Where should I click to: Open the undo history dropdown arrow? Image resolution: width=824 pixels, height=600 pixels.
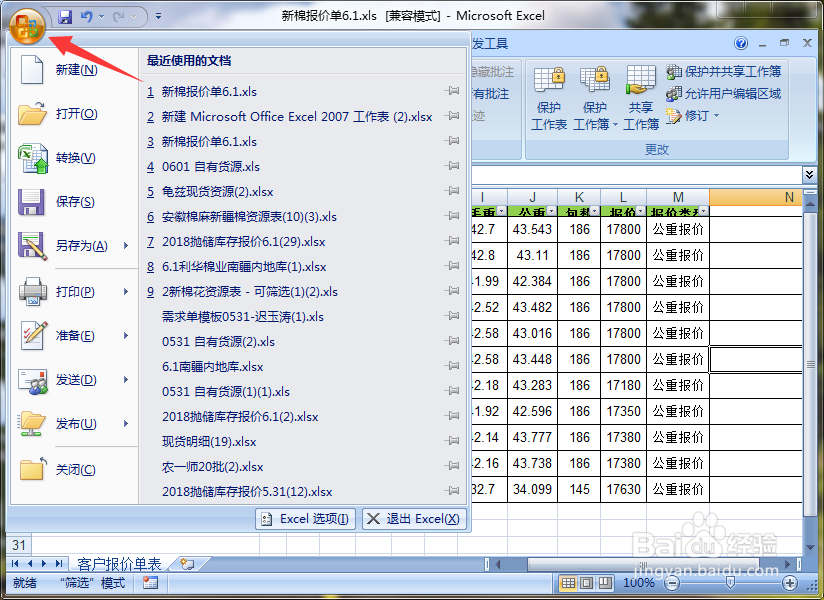(102, 17)
